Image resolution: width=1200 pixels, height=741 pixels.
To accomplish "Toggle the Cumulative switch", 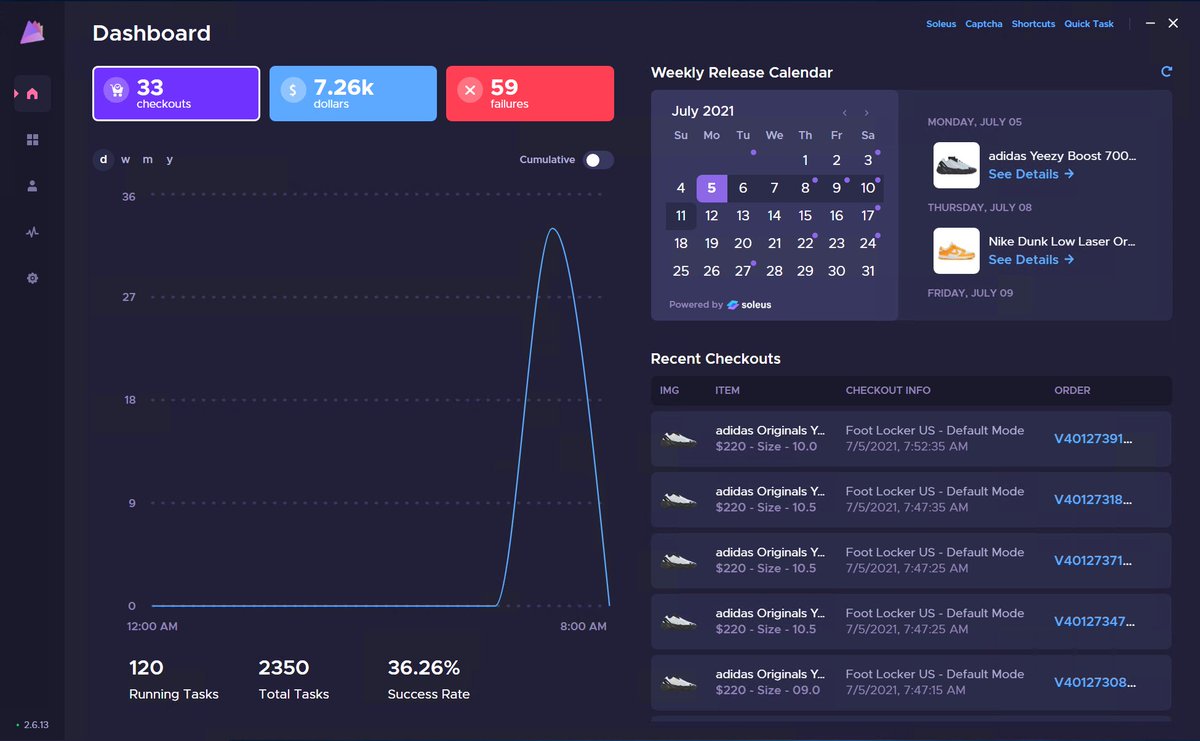I will (598, 160).
